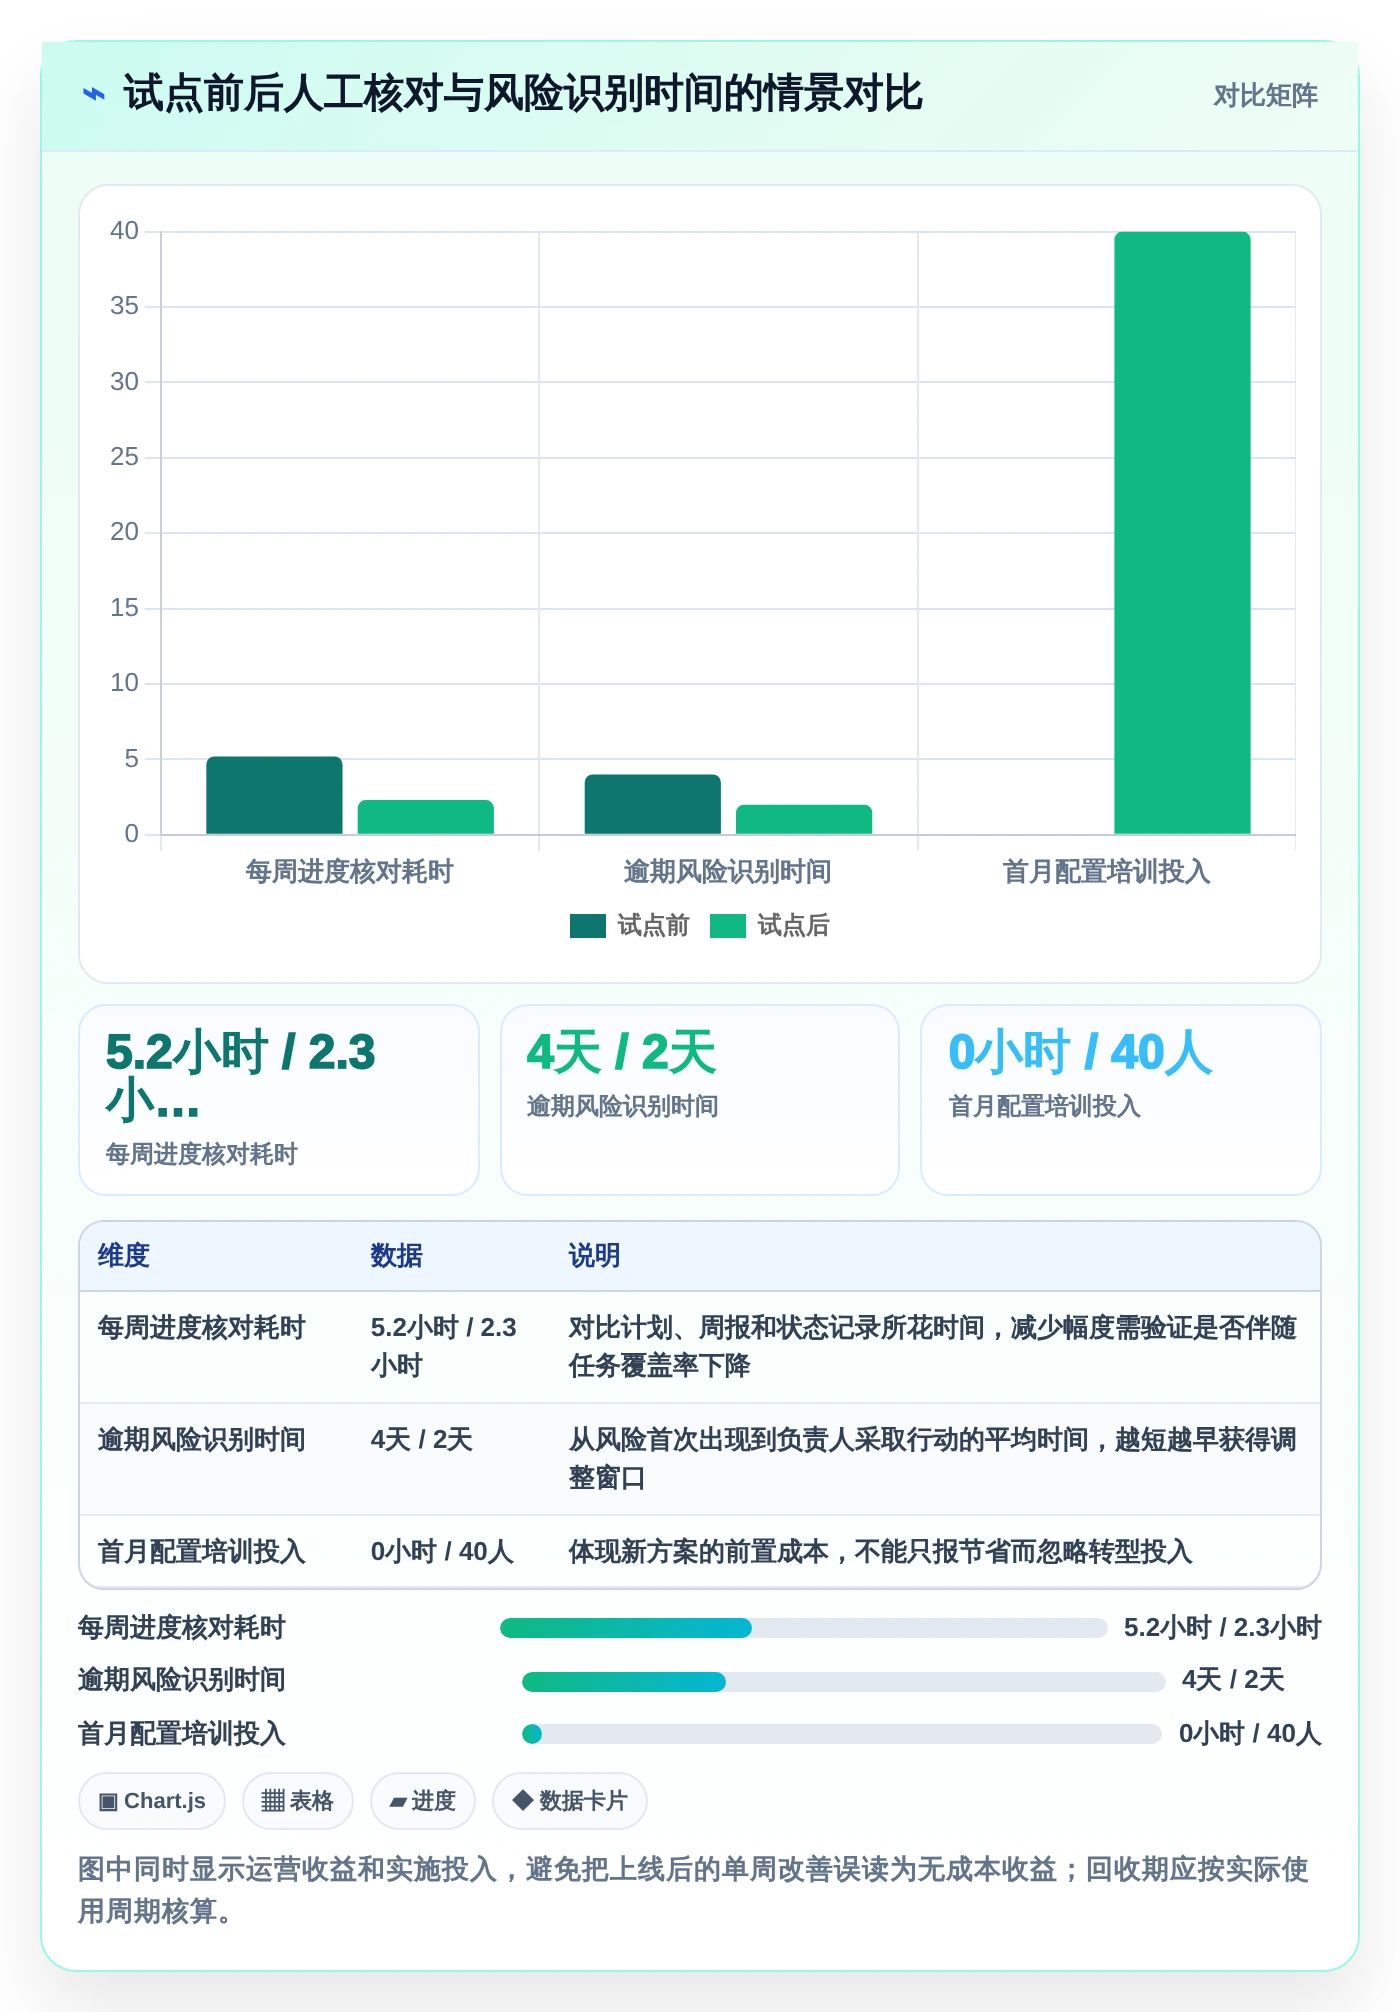Click progress value 0小时 / 40人
Image resolution: width=1400 pixels, height=2012 pixels.
pyautogui.click(x=1250, y=1734)
